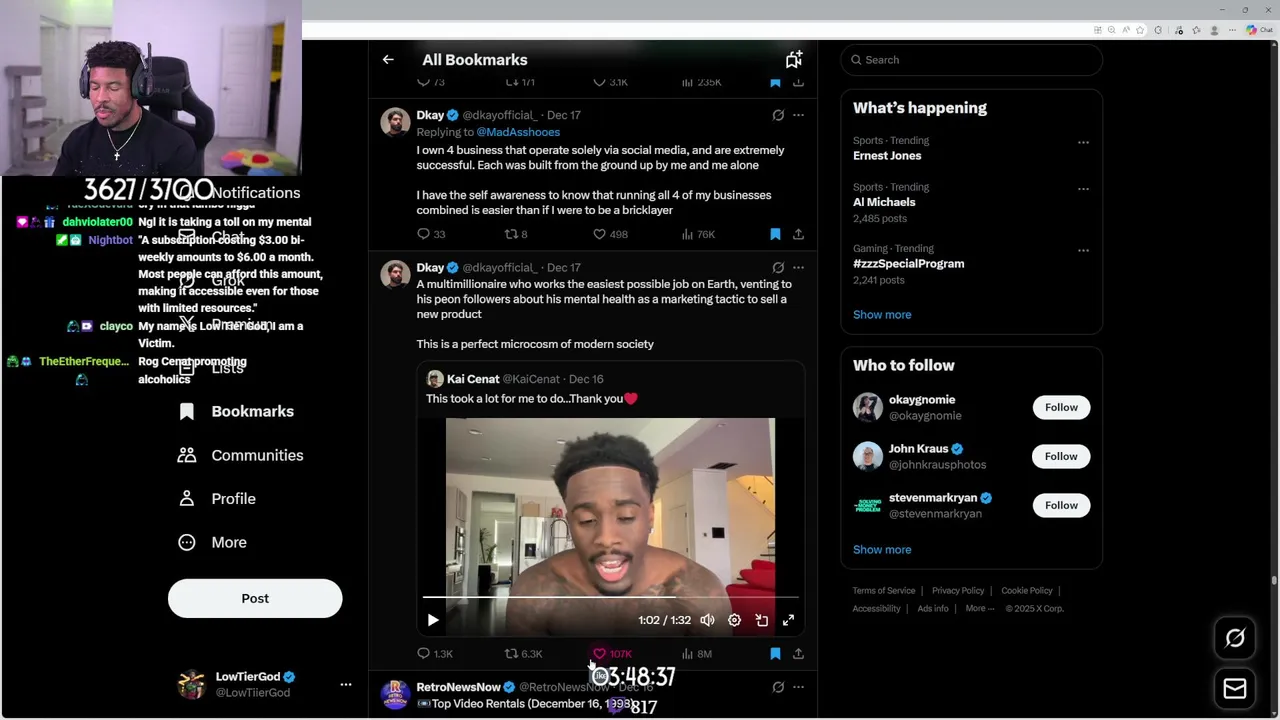
Task: Reply to tweet with 1.3K comments
Action: click(435, 654)
